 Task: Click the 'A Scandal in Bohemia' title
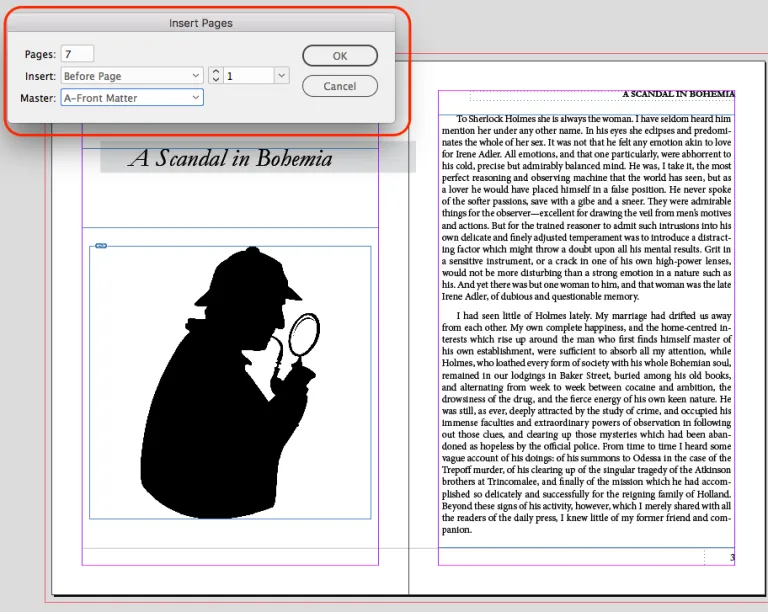tap(231, 158)
